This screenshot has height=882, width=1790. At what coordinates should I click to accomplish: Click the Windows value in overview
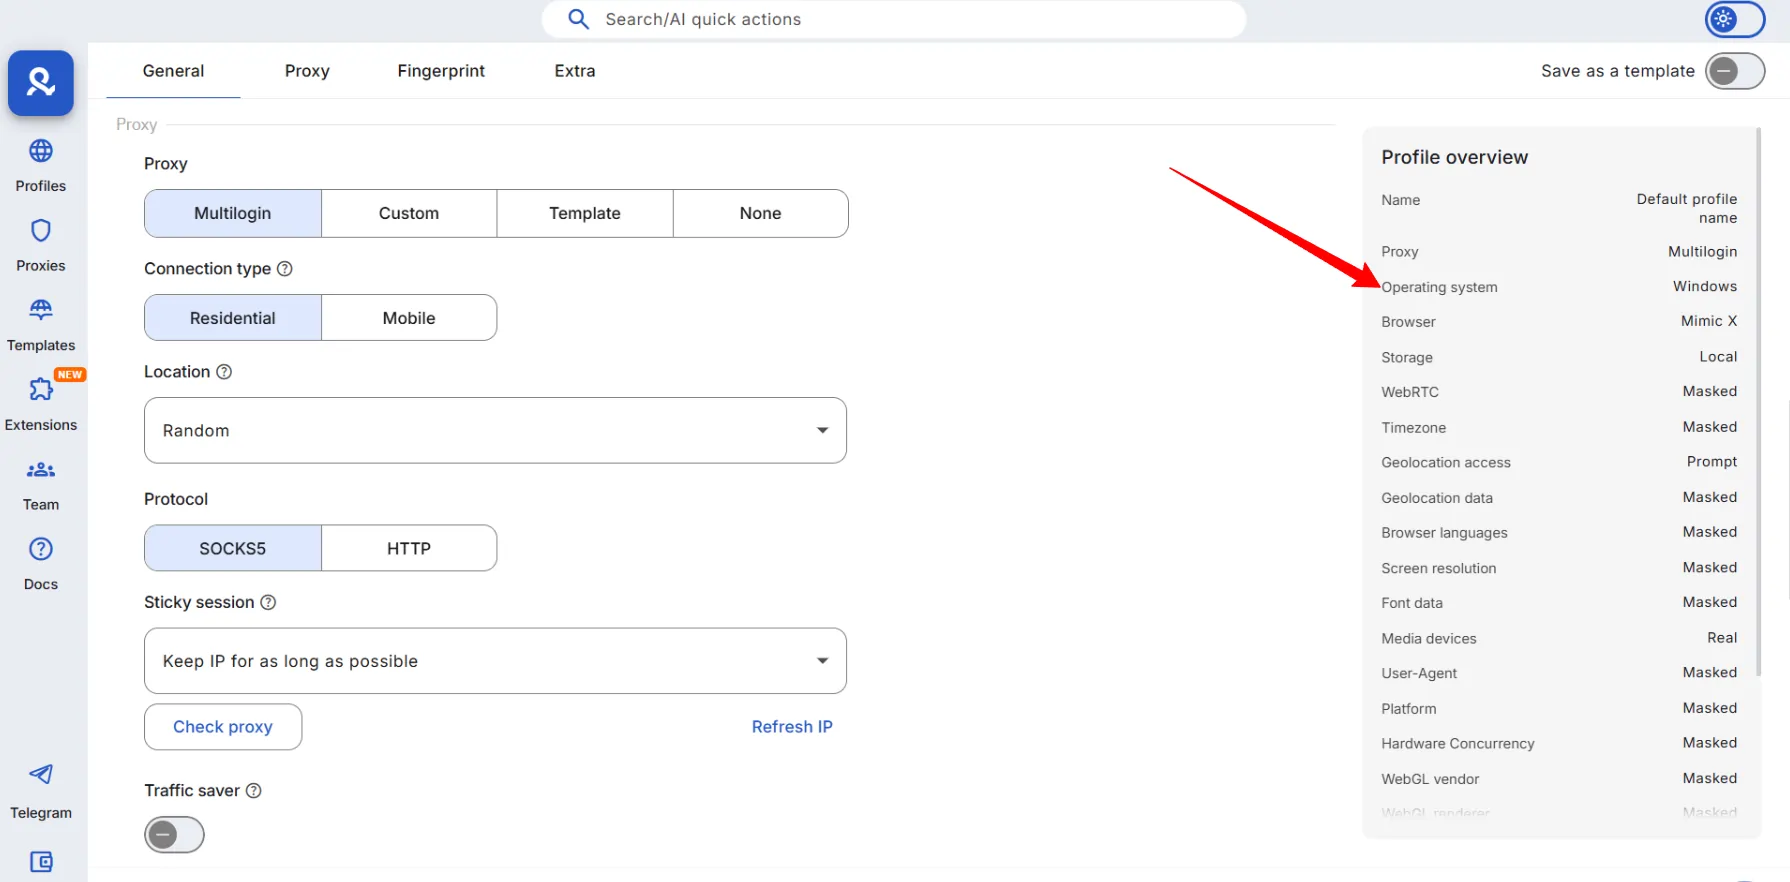pos(1705,286)
